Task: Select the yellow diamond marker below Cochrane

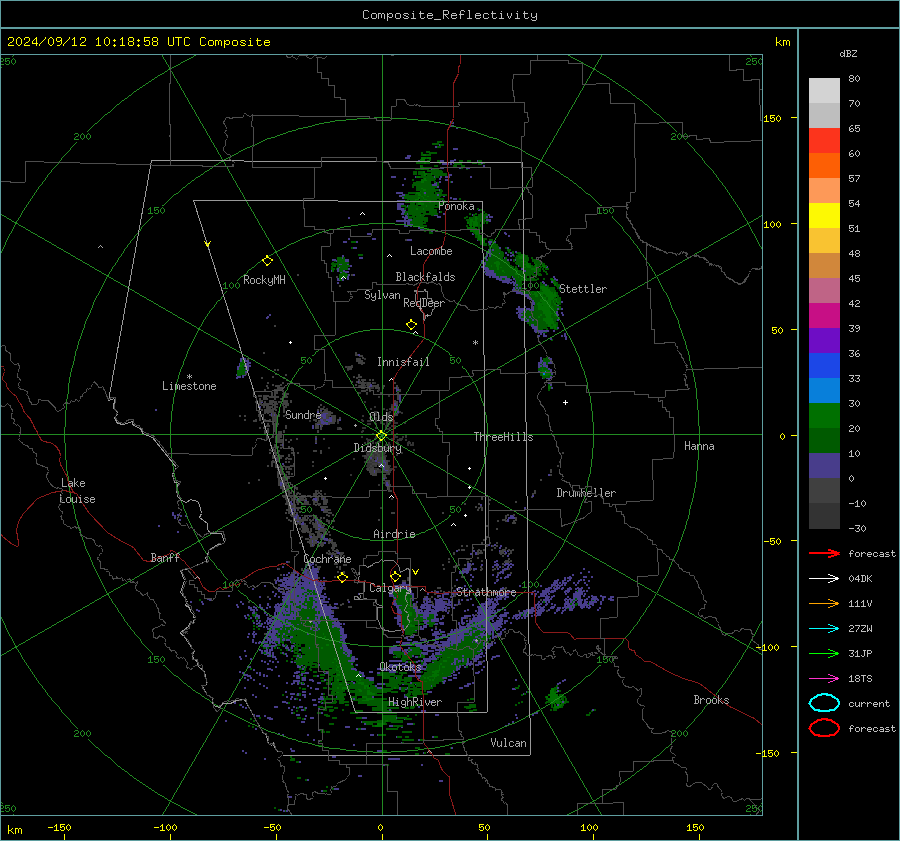Action: pyautogui.click(x=342, y=577)
